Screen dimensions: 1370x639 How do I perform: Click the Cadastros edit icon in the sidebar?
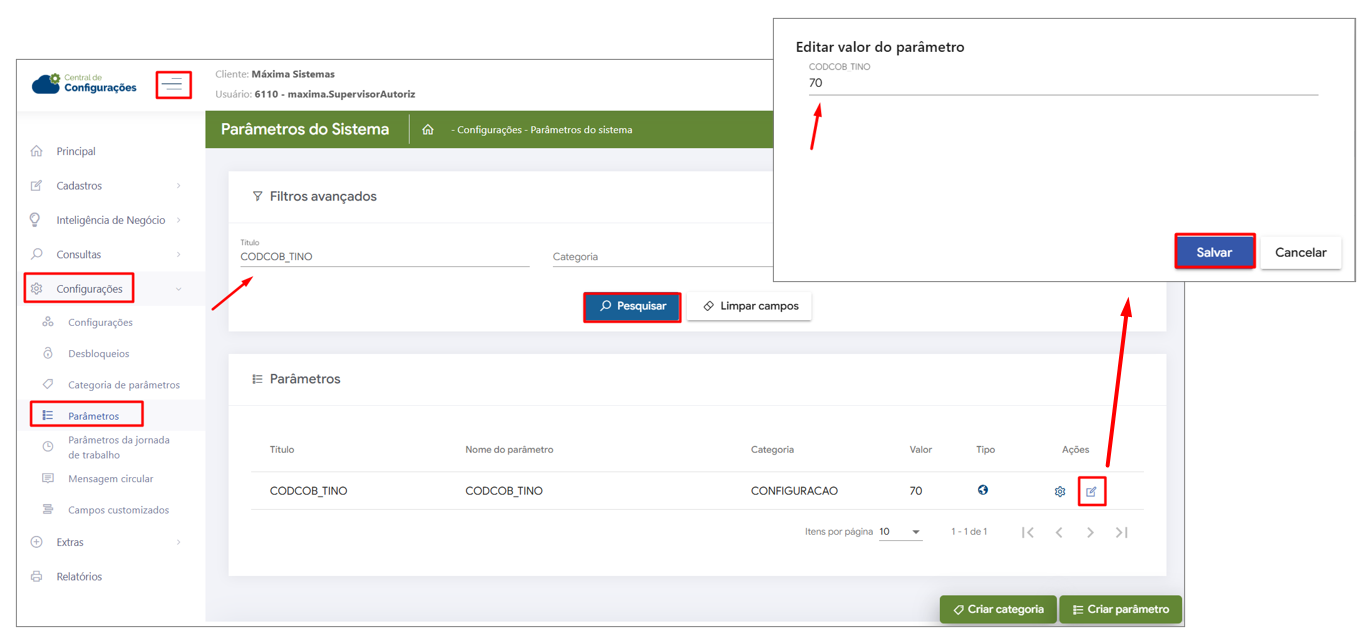[37, 186]
